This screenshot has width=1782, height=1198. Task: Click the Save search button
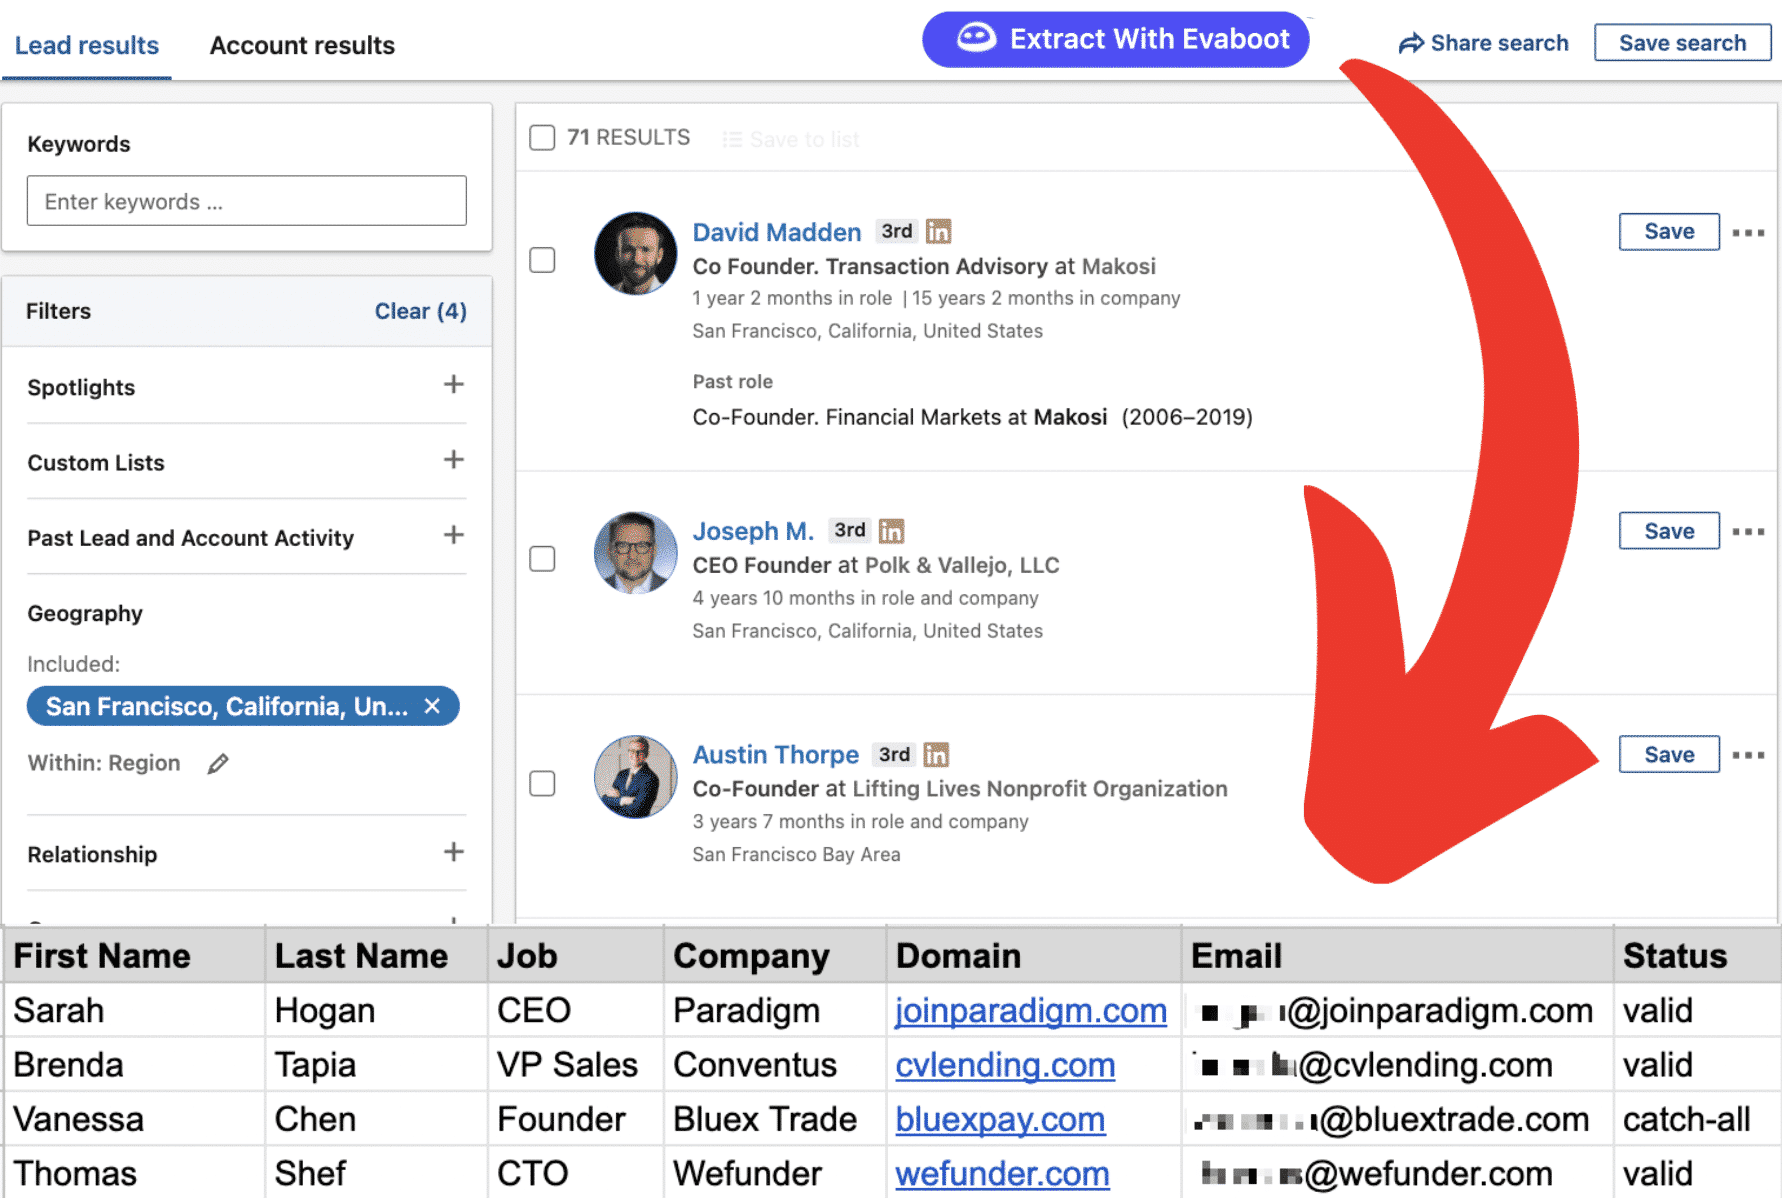(1682, 42)
